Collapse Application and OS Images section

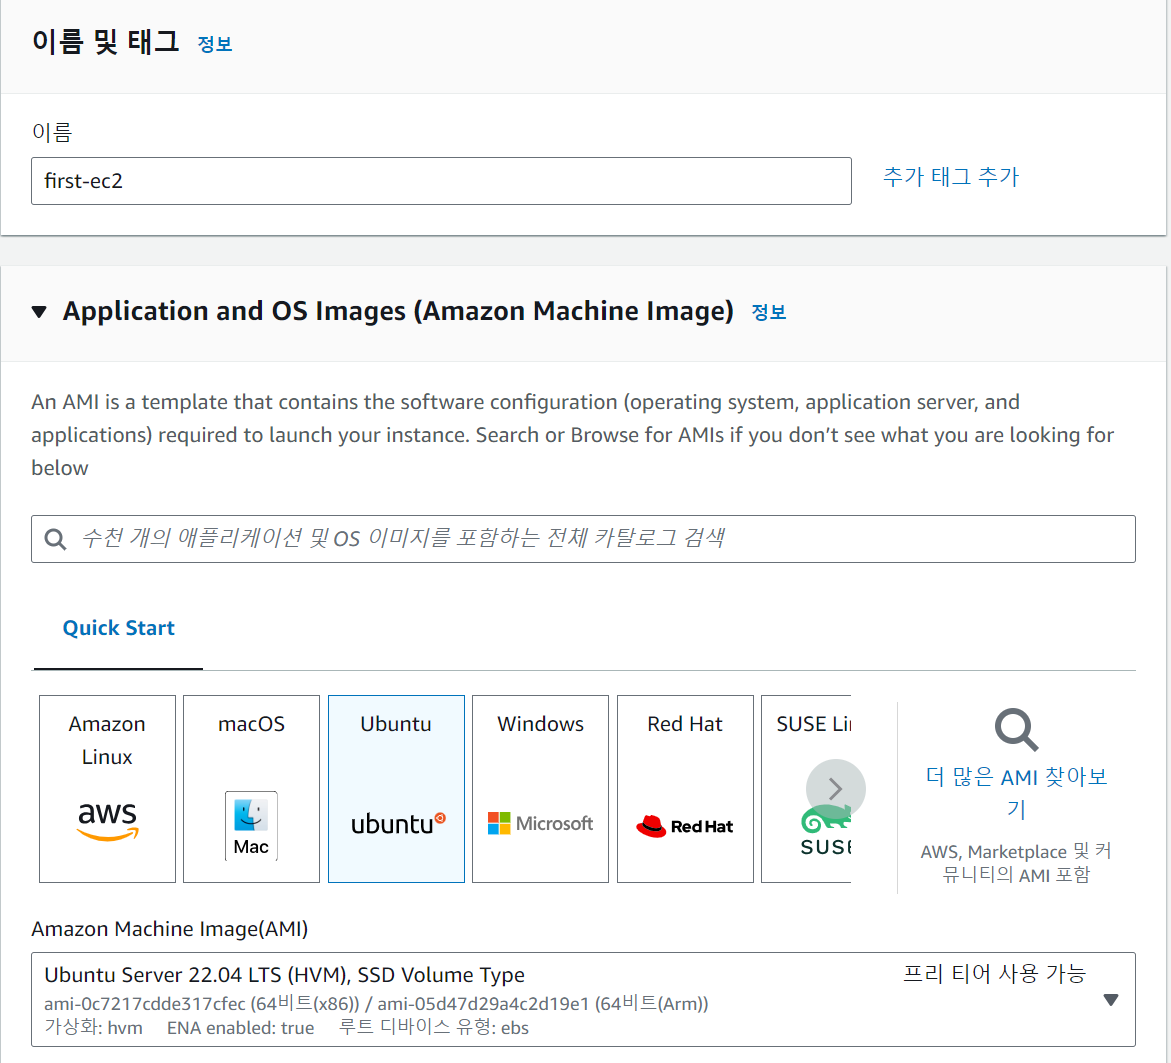[39, 312]
